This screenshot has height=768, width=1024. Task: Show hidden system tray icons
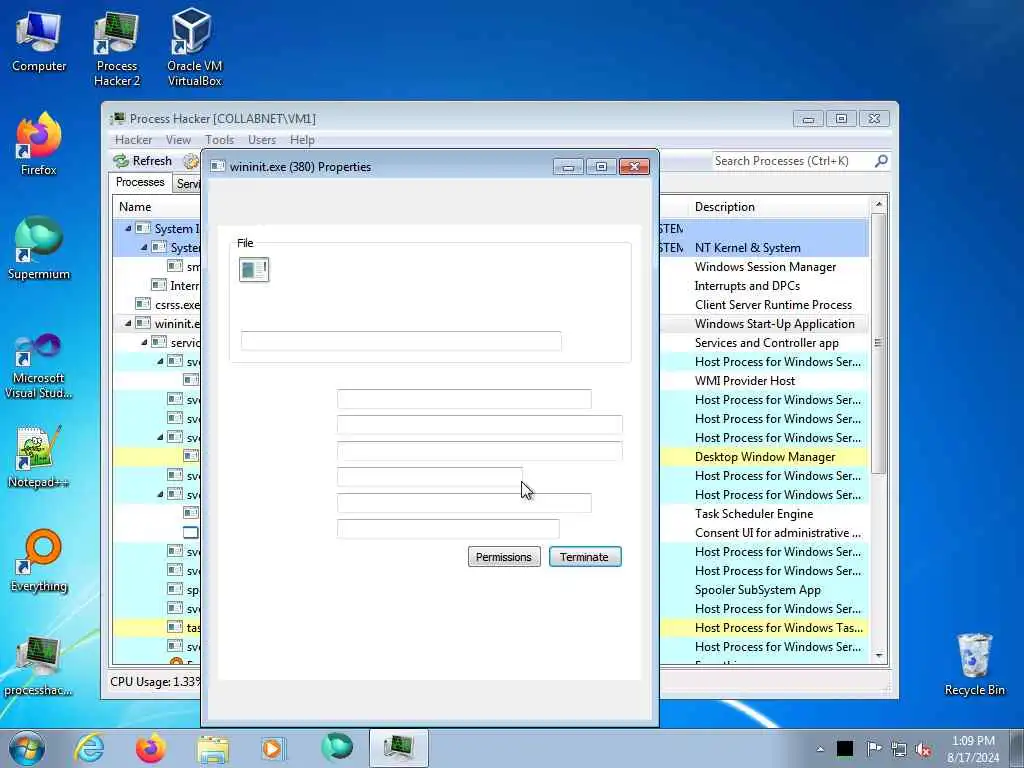pyautogui.click(x=820, y=749)
